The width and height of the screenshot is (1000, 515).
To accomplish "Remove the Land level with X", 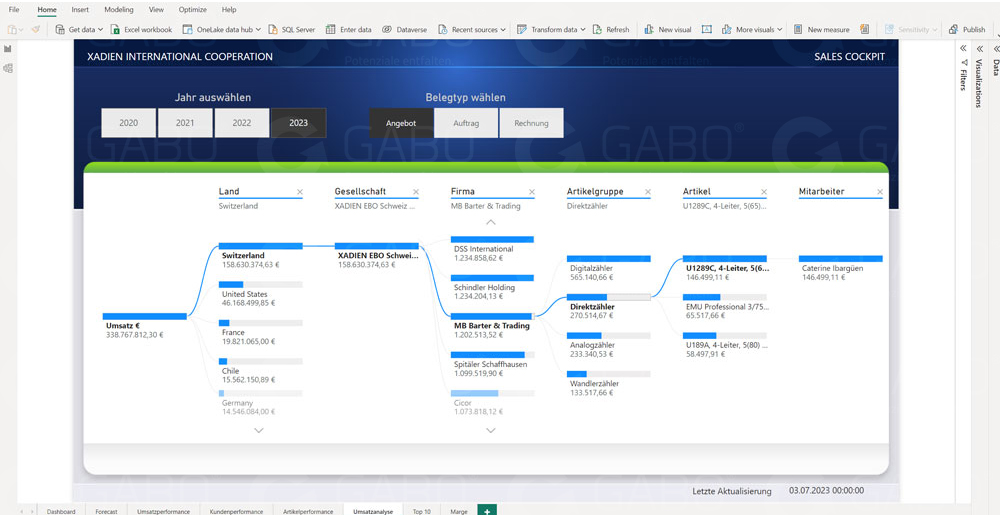I will tap(300, 192).
